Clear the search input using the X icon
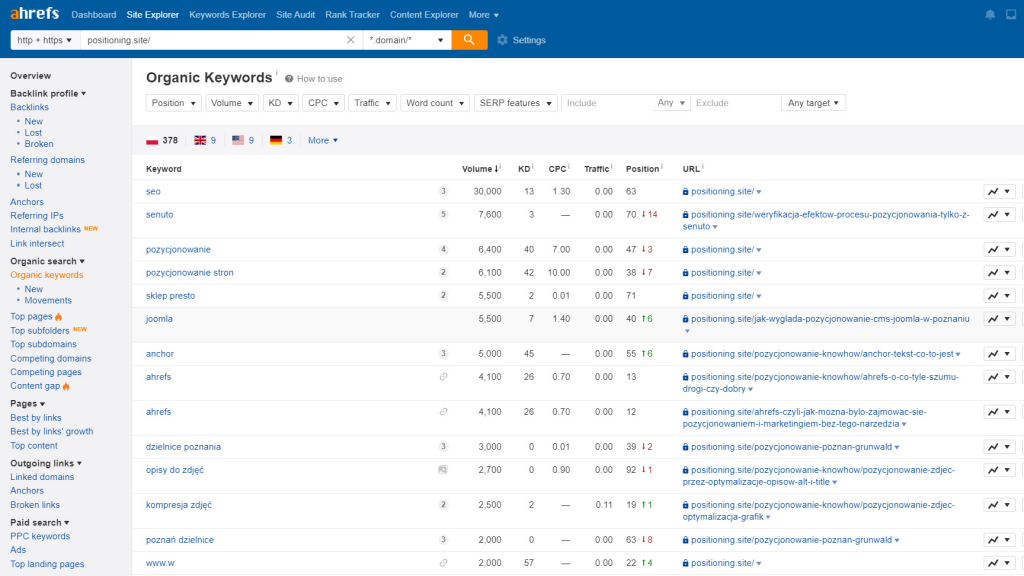The height and width of the screenshot is (576, 1024). tap(351, 40)
